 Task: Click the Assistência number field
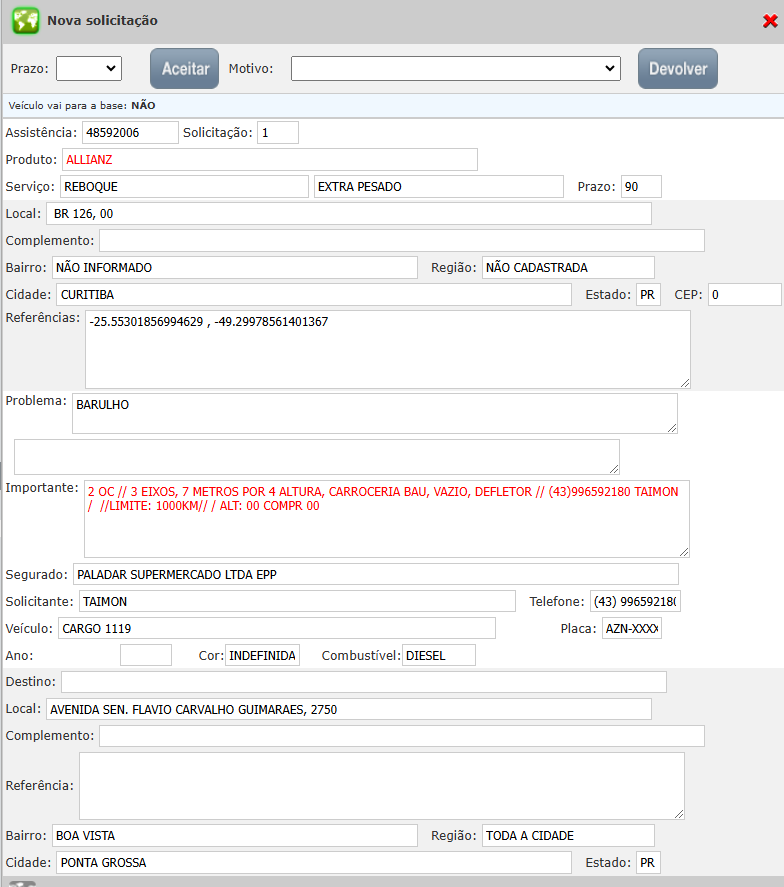(129, 133)
